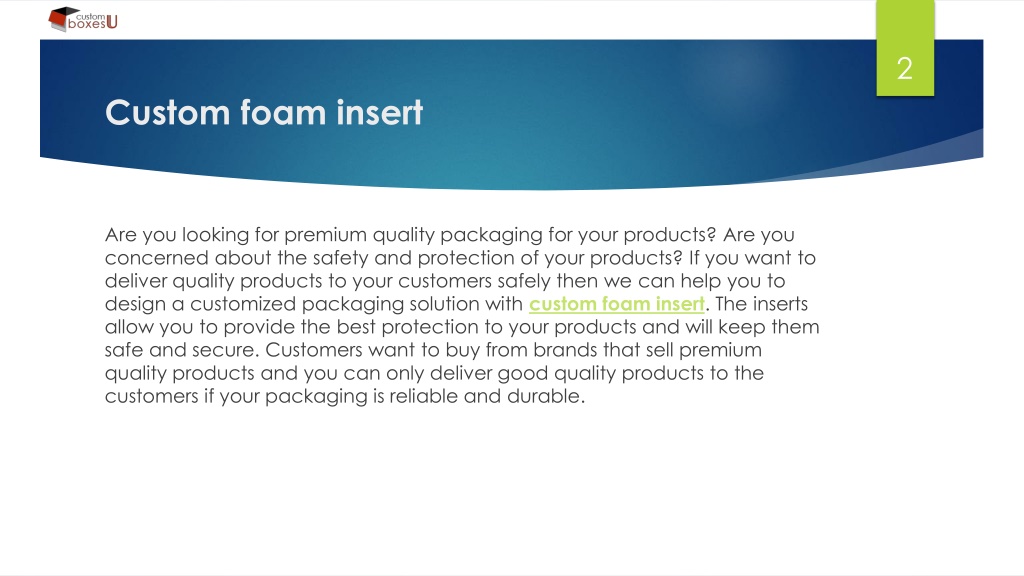The width and height of the screenshot is (1024, 576).
Task: Click the word 'insert' in the slide title
Action: [379, 112]
